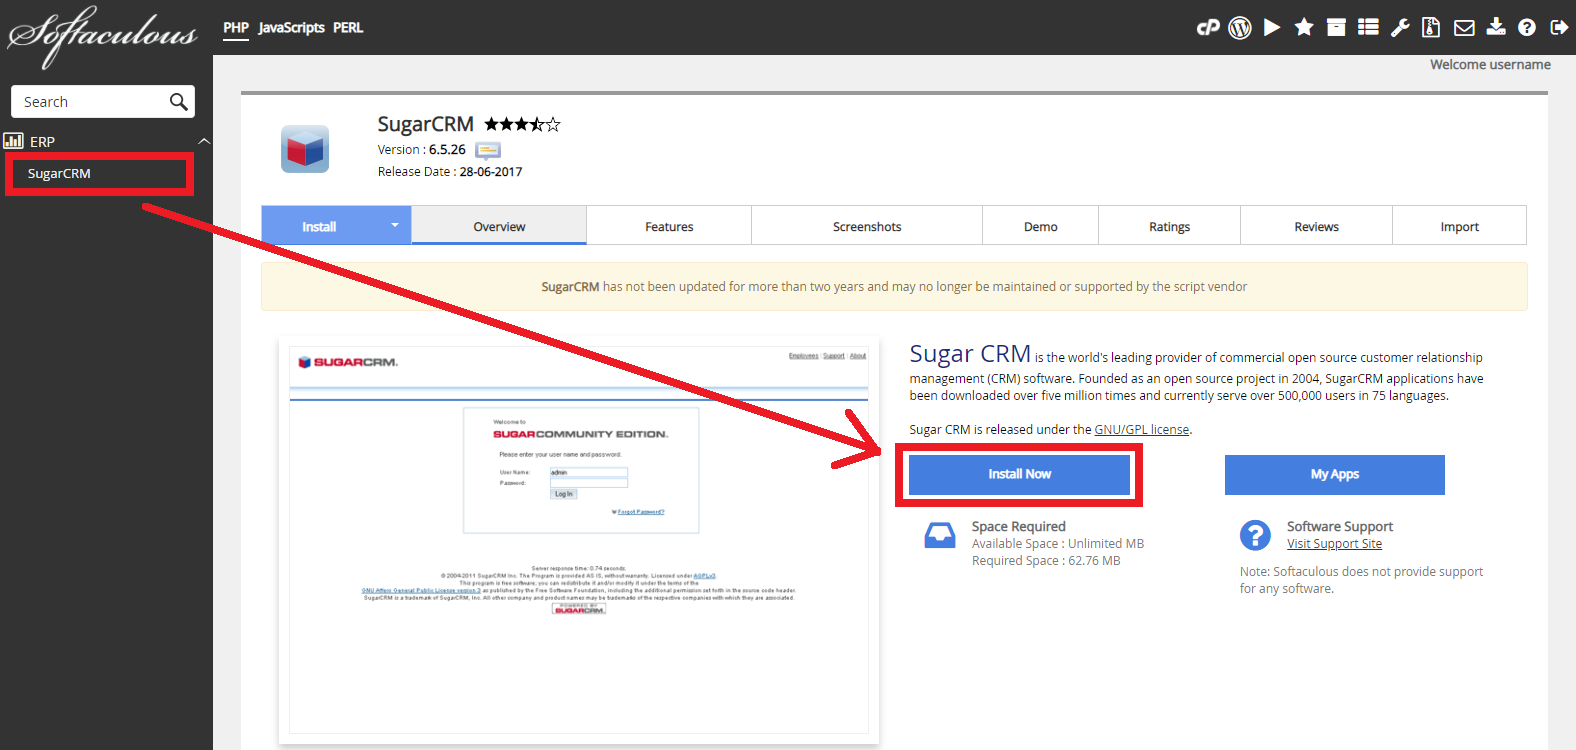Click the SugarCRM cube logo
Viewport: 1576px width, 750px height.
point(305,149)
